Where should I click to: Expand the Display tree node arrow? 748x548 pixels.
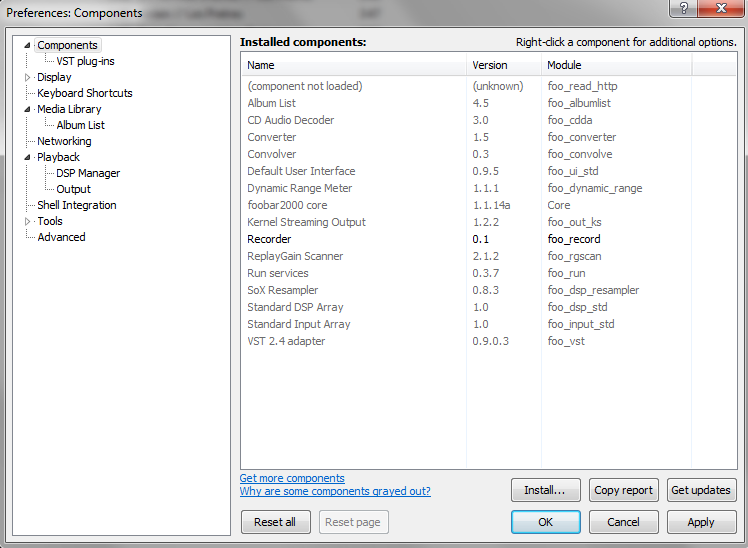click(x=27, y=77)
